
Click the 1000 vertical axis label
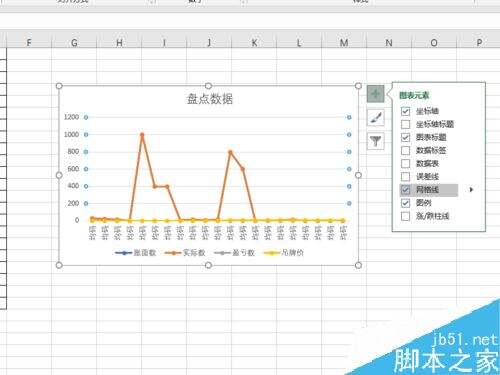coord(71,134)
